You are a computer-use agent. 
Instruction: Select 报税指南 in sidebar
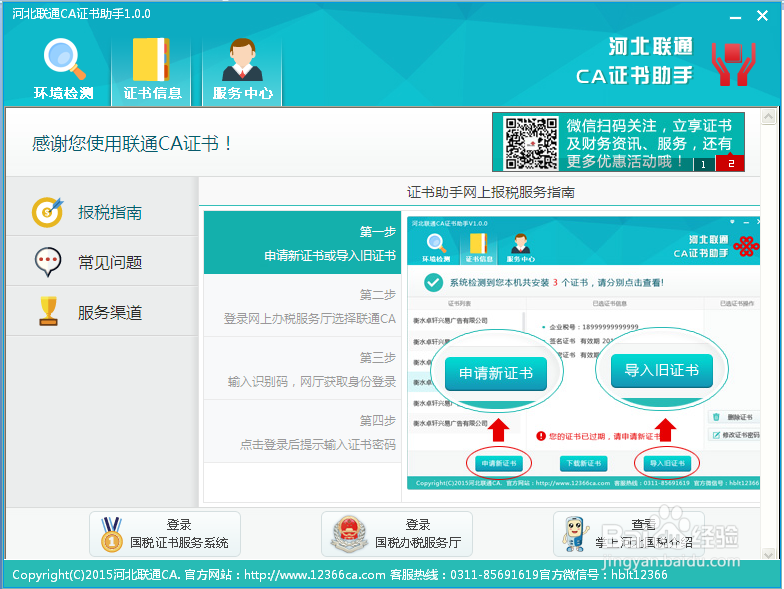click(102, 212)
